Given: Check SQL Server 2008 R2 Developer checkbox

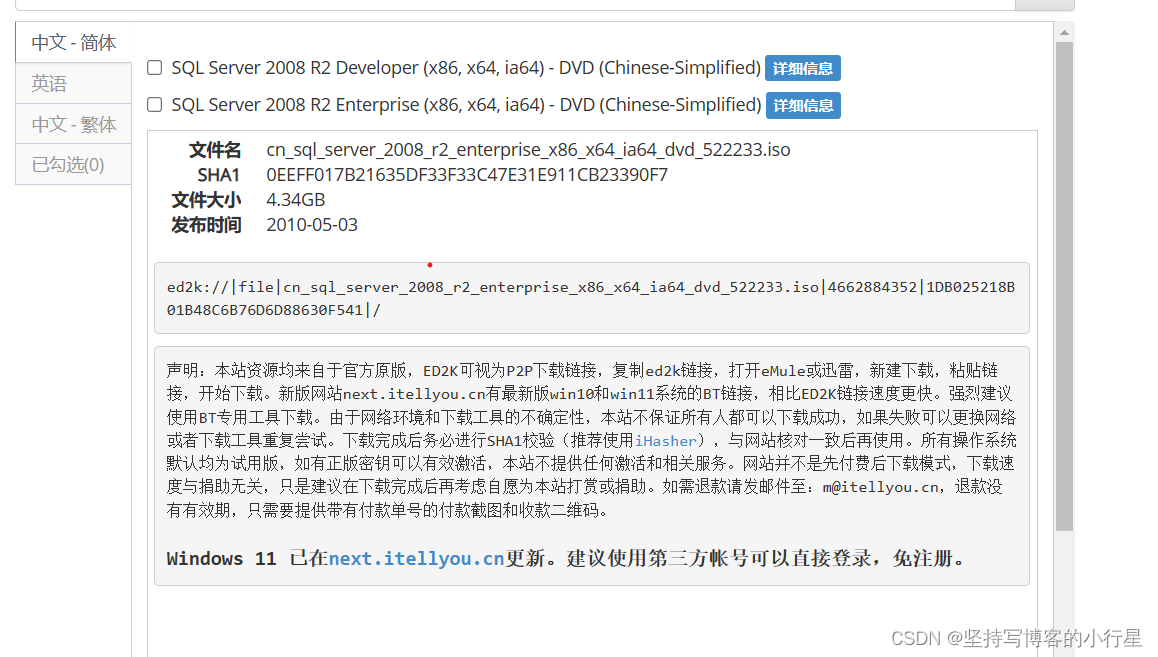Looking at the screenshot, I should click(x=154, y=68).
